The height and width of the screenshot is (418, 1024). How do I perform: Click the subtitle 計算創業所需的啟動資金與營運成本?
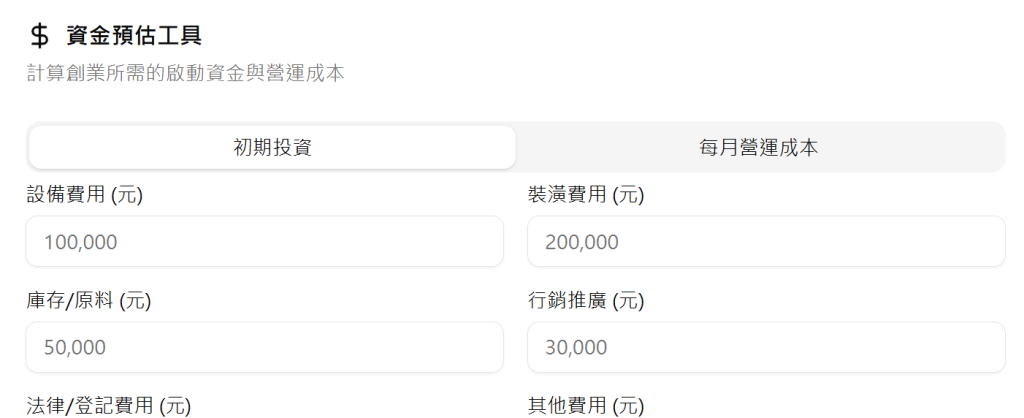tap(186, 73)
